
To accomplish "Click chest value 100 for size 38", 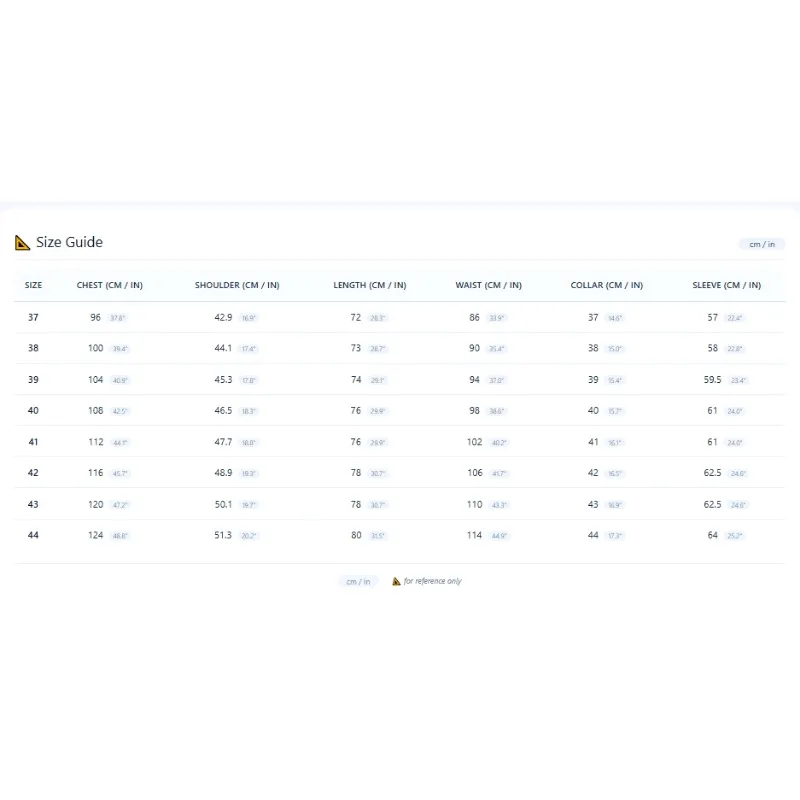I will pyautogui.click(x=95, y=348).
